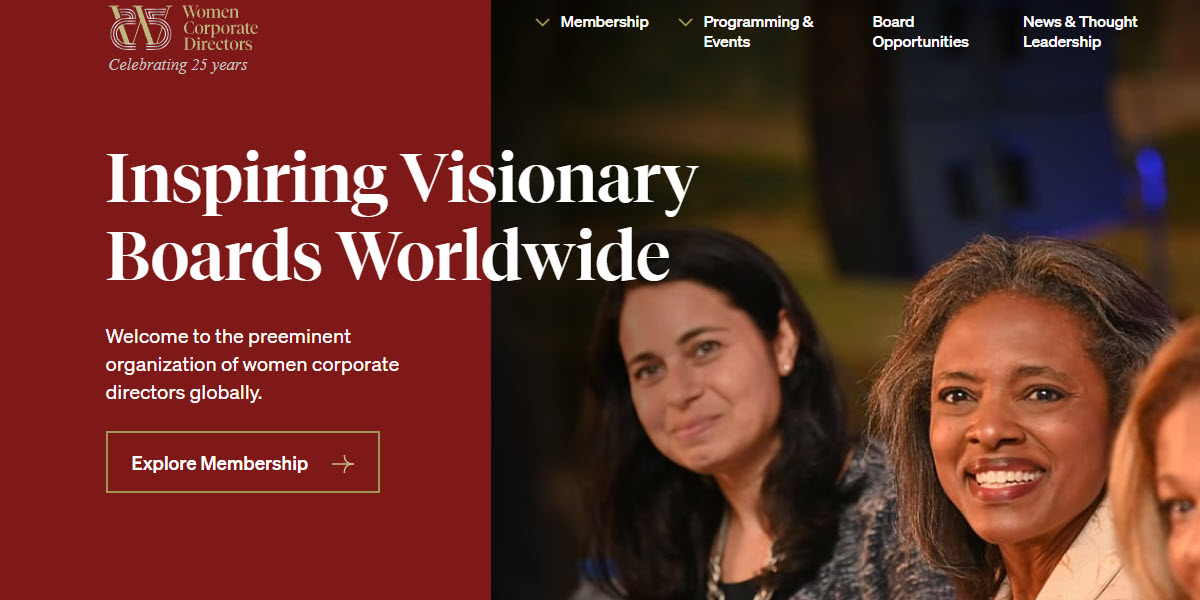This screenshot has width=1200, height=600.
Task: Open the News & Thought Leadership section
Action: click(x=1079, y=31)
